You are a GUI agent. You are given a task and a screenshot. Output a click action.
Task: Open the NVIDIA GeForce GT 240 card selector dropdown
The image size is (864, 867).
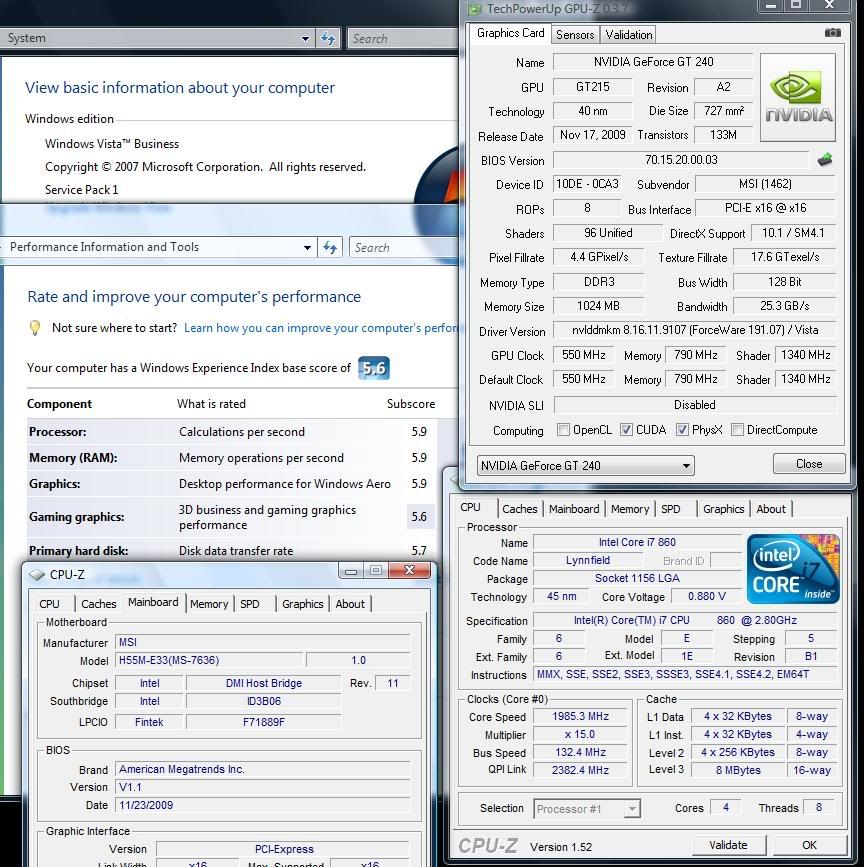point(686,465)
